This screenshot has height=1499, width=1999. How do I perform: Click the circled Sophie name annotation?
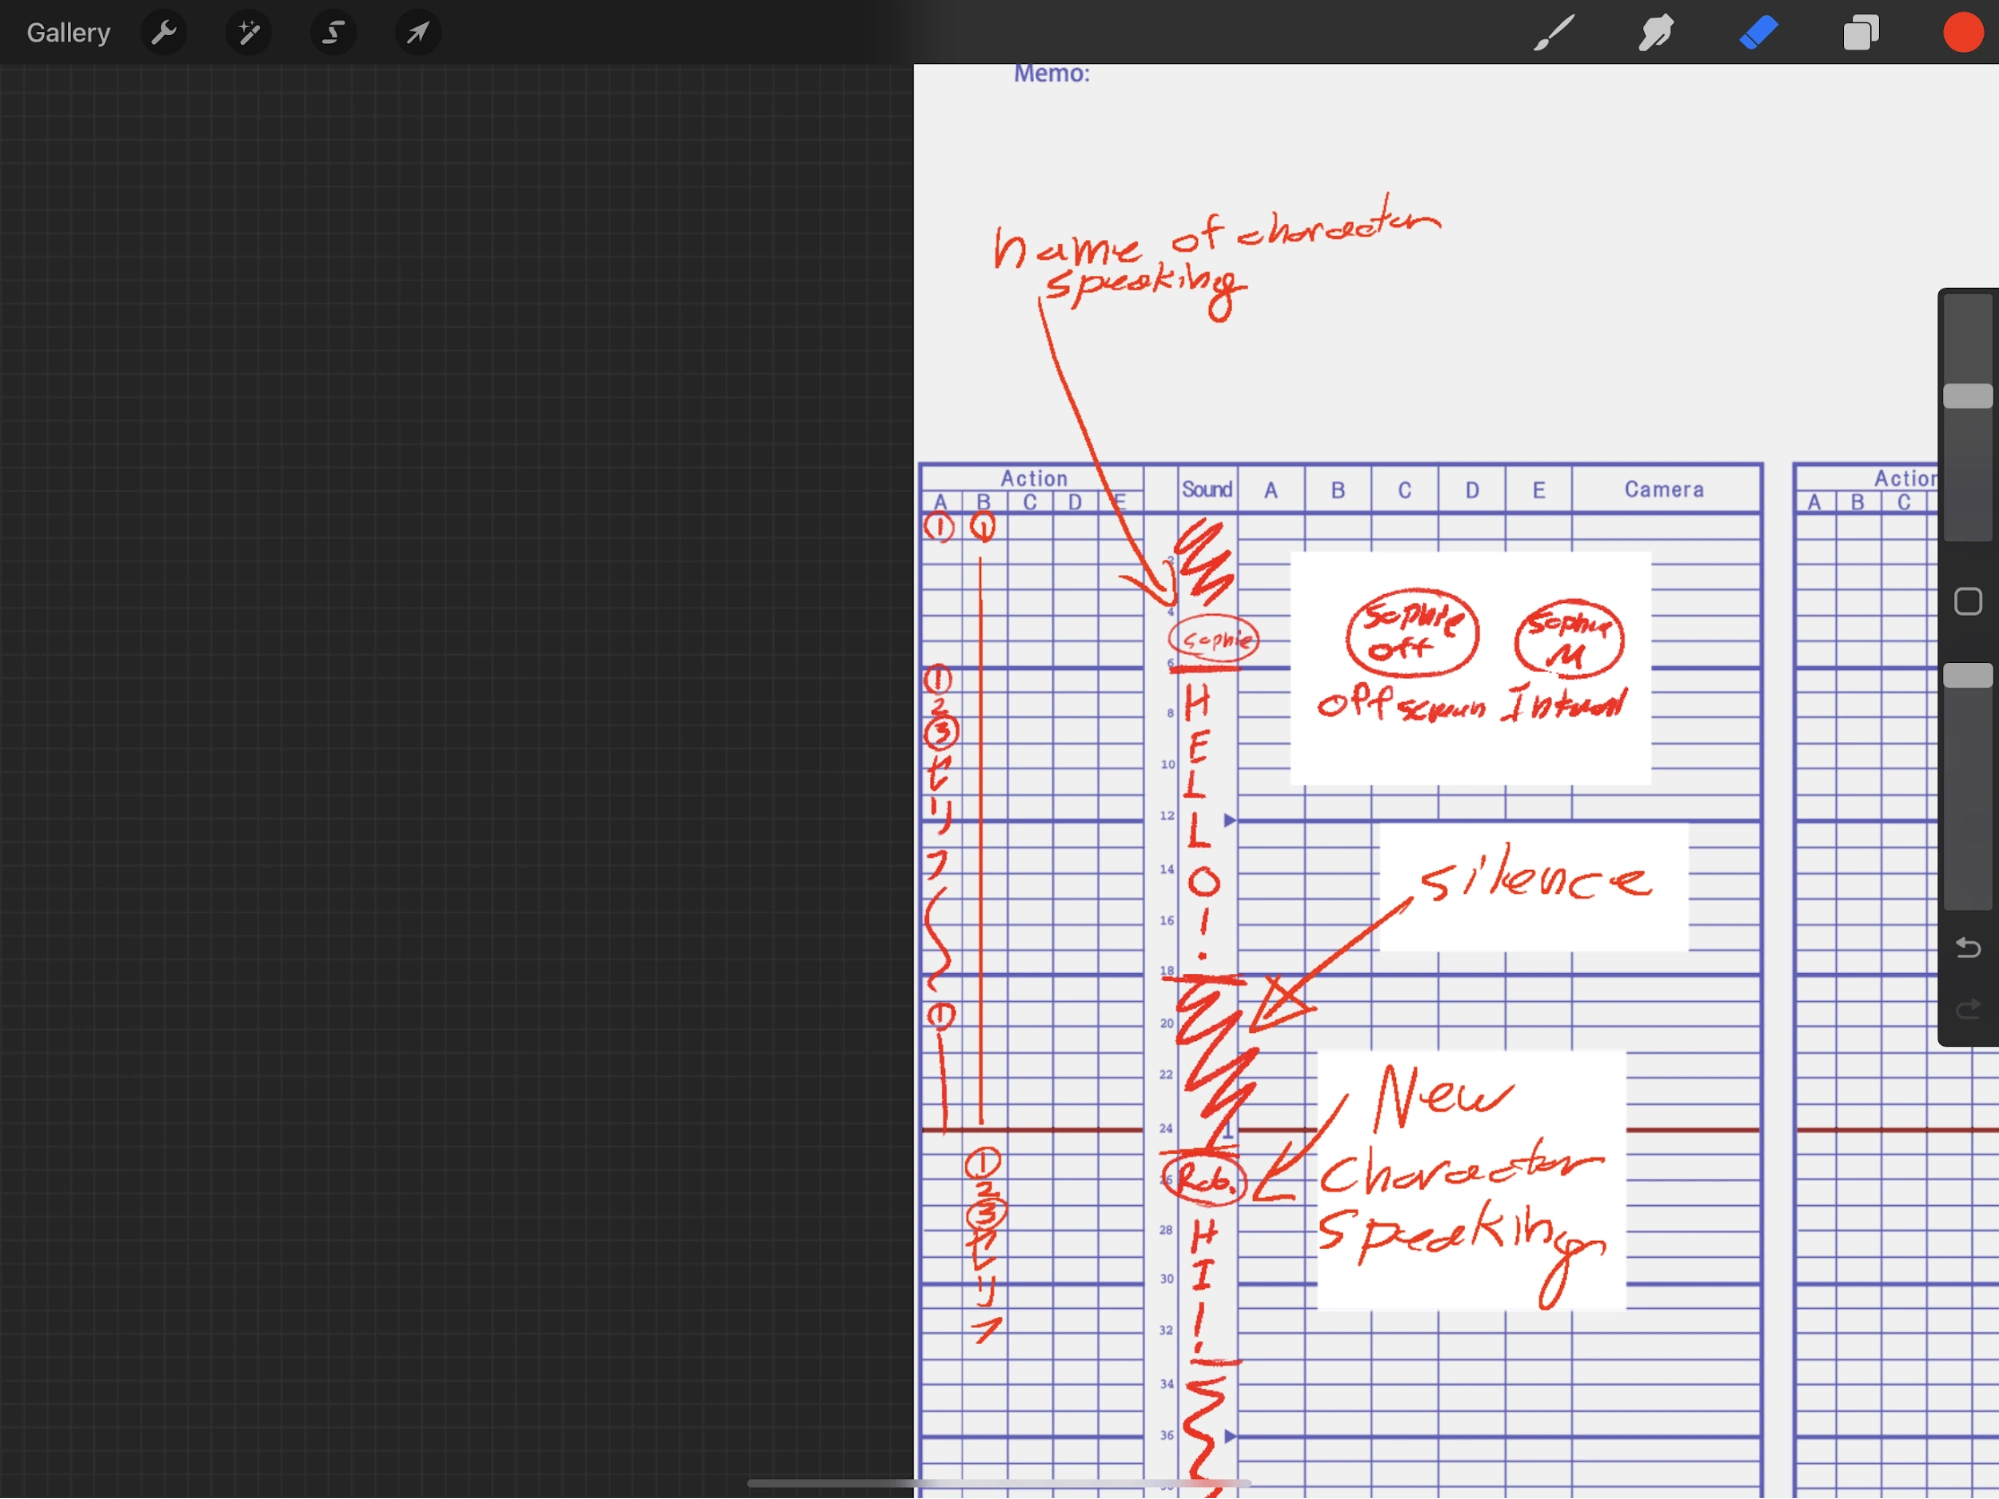pos(1214,640)
